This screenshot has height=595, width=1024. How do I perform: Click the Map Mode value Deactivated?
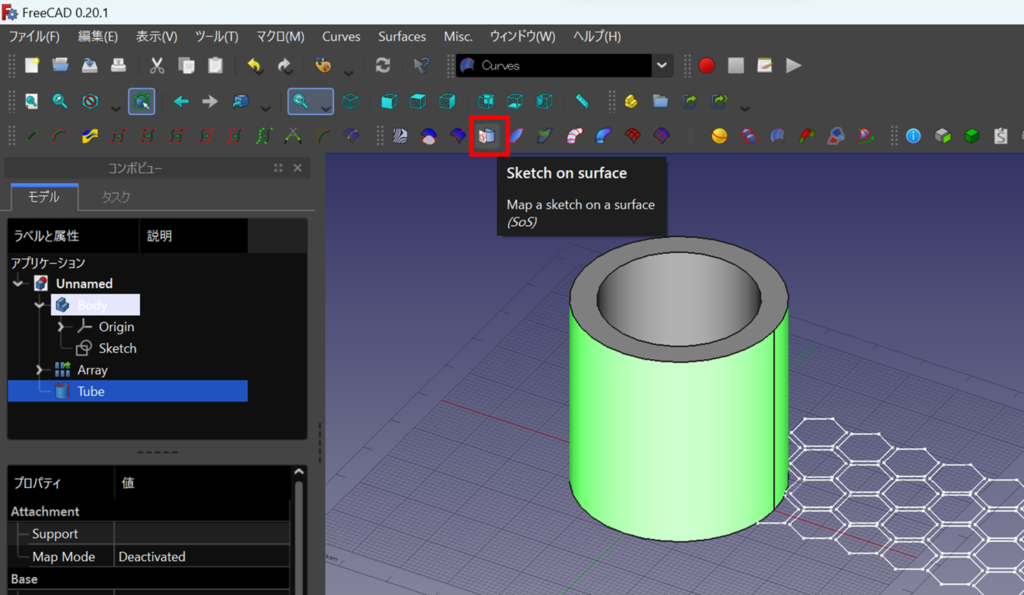tap(202, 556)
